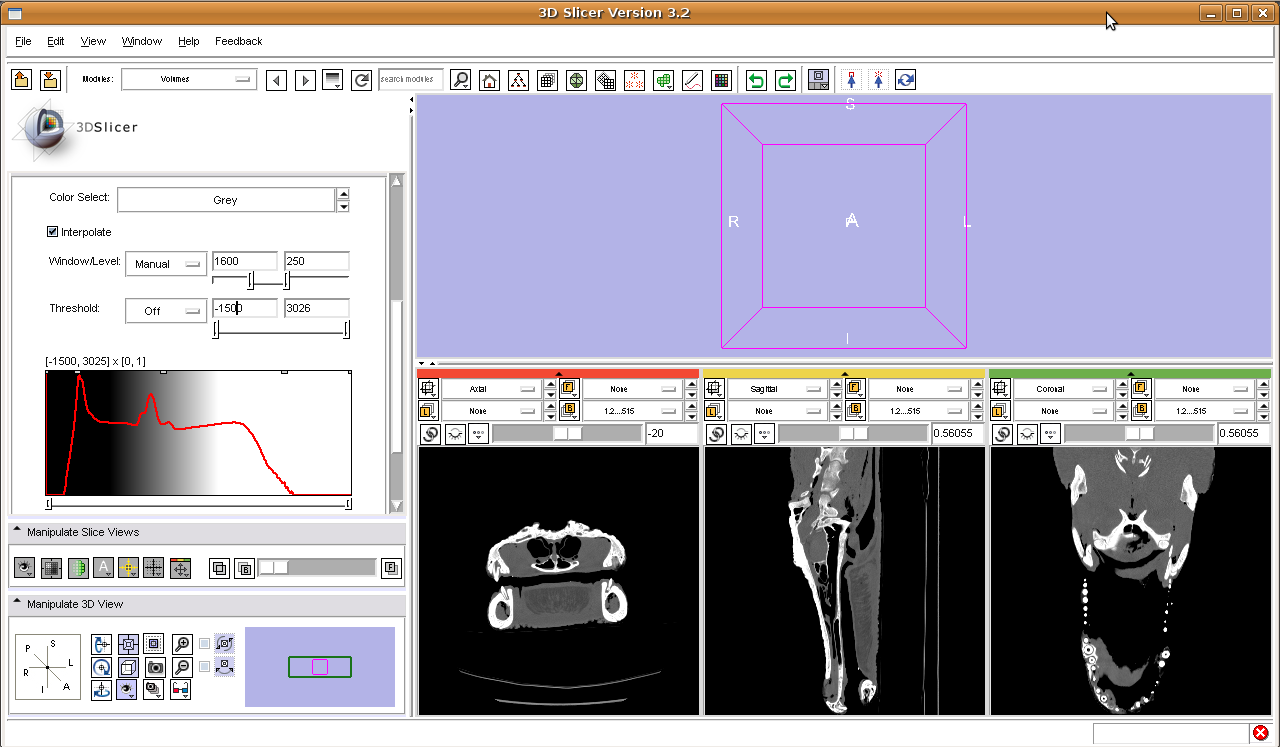Open the Help menu
1280x747 pixels.
(189, 41)
